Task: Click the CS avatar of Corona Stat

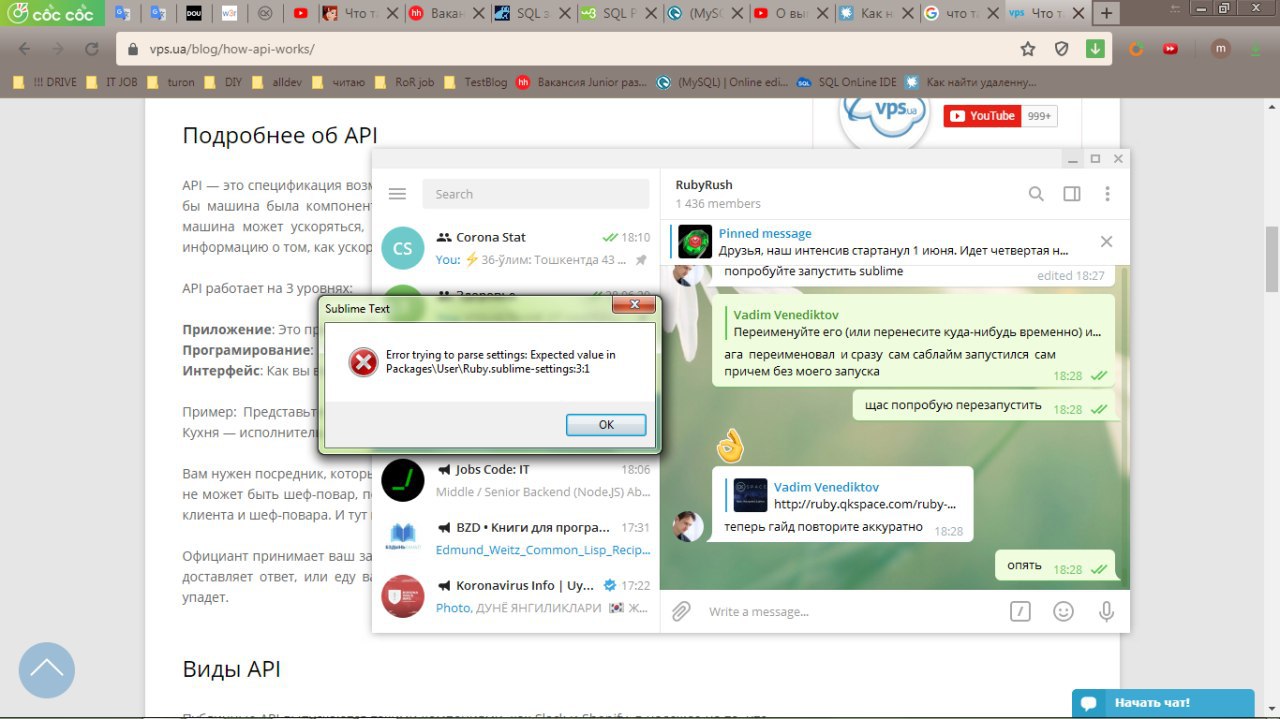Action: (x=403, y=248)
